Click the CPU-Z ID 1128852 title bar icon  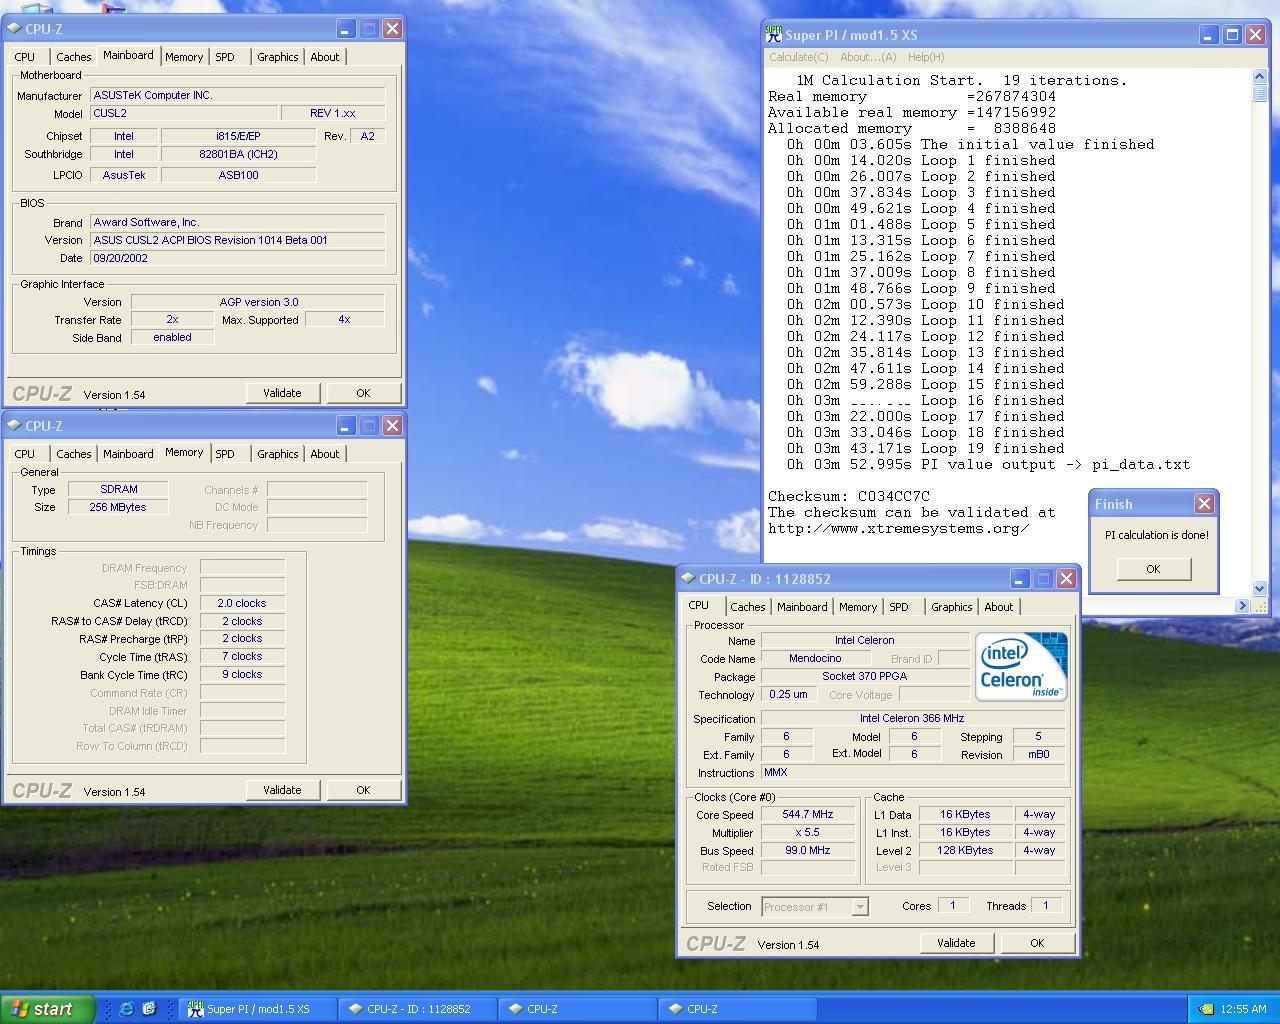click(688, 578)
